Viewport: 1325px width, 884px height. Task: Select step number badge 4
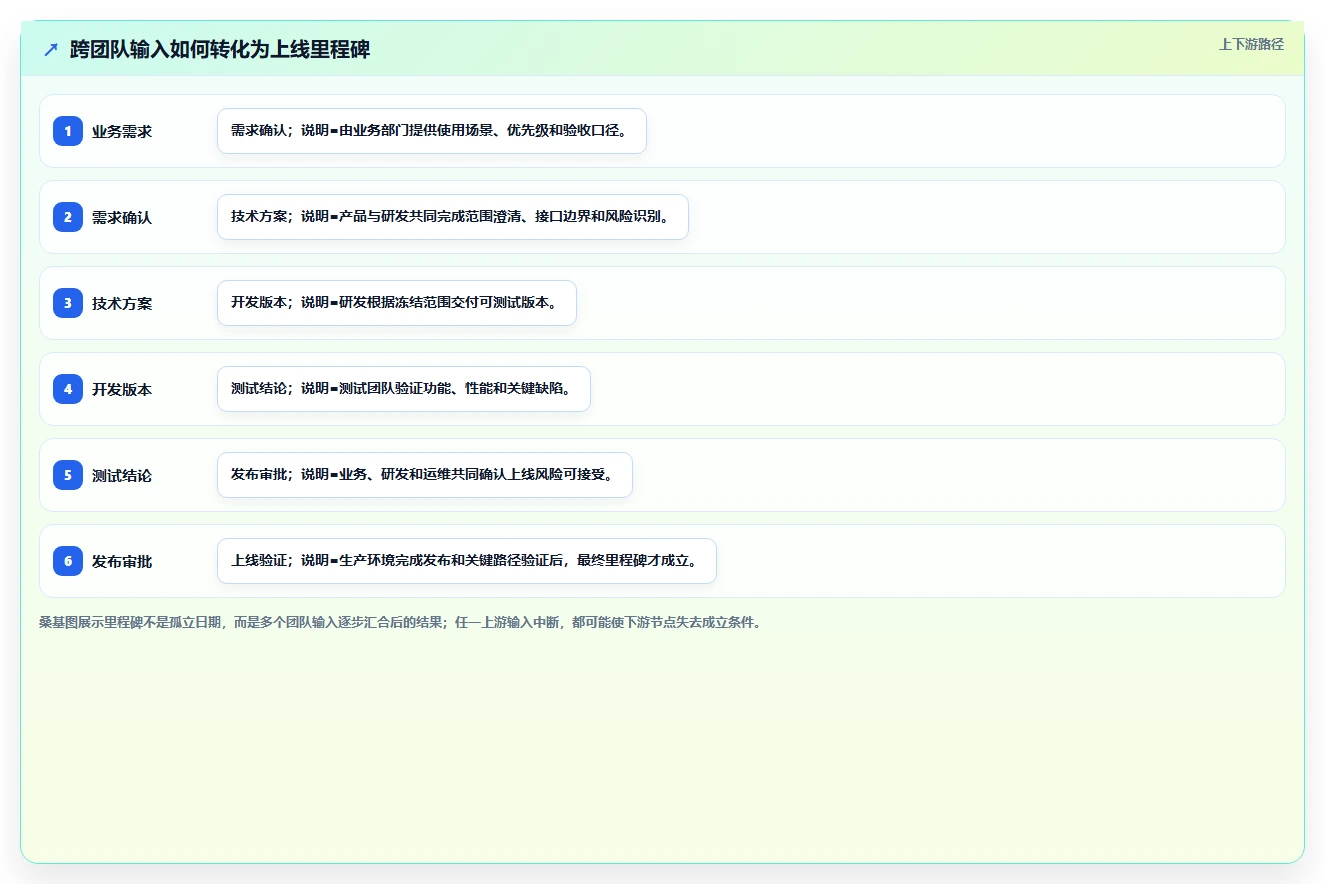[68, 389]
